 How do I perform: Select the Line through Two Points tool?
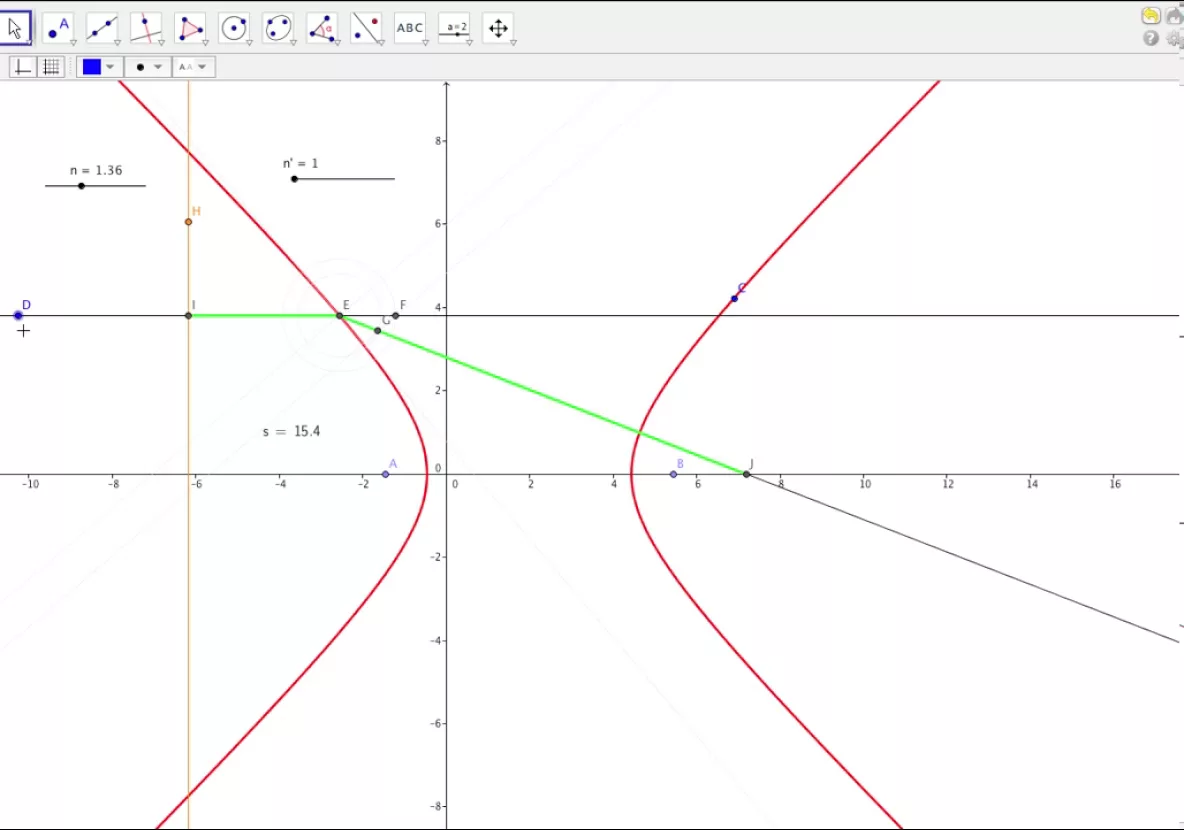(102, 29)
